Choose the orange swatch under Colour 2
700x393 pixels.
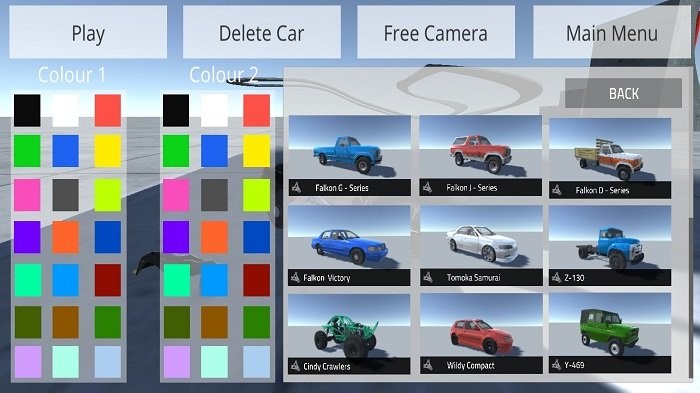point(214,237)
